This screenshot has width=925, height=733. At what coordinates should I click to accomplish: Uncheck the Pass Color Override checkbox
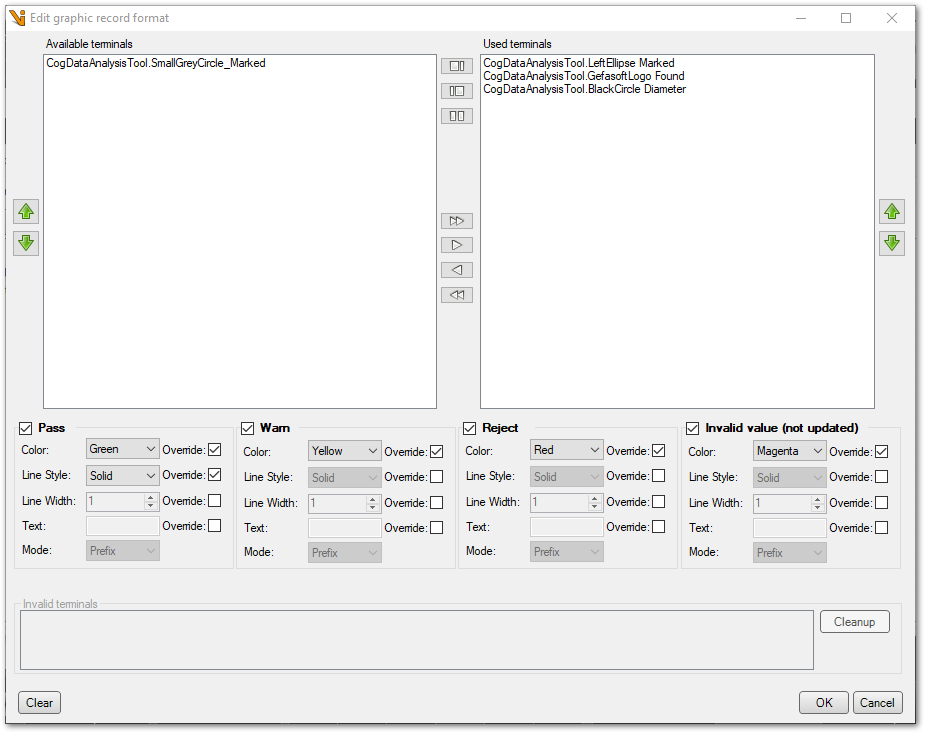coord(215,449)
